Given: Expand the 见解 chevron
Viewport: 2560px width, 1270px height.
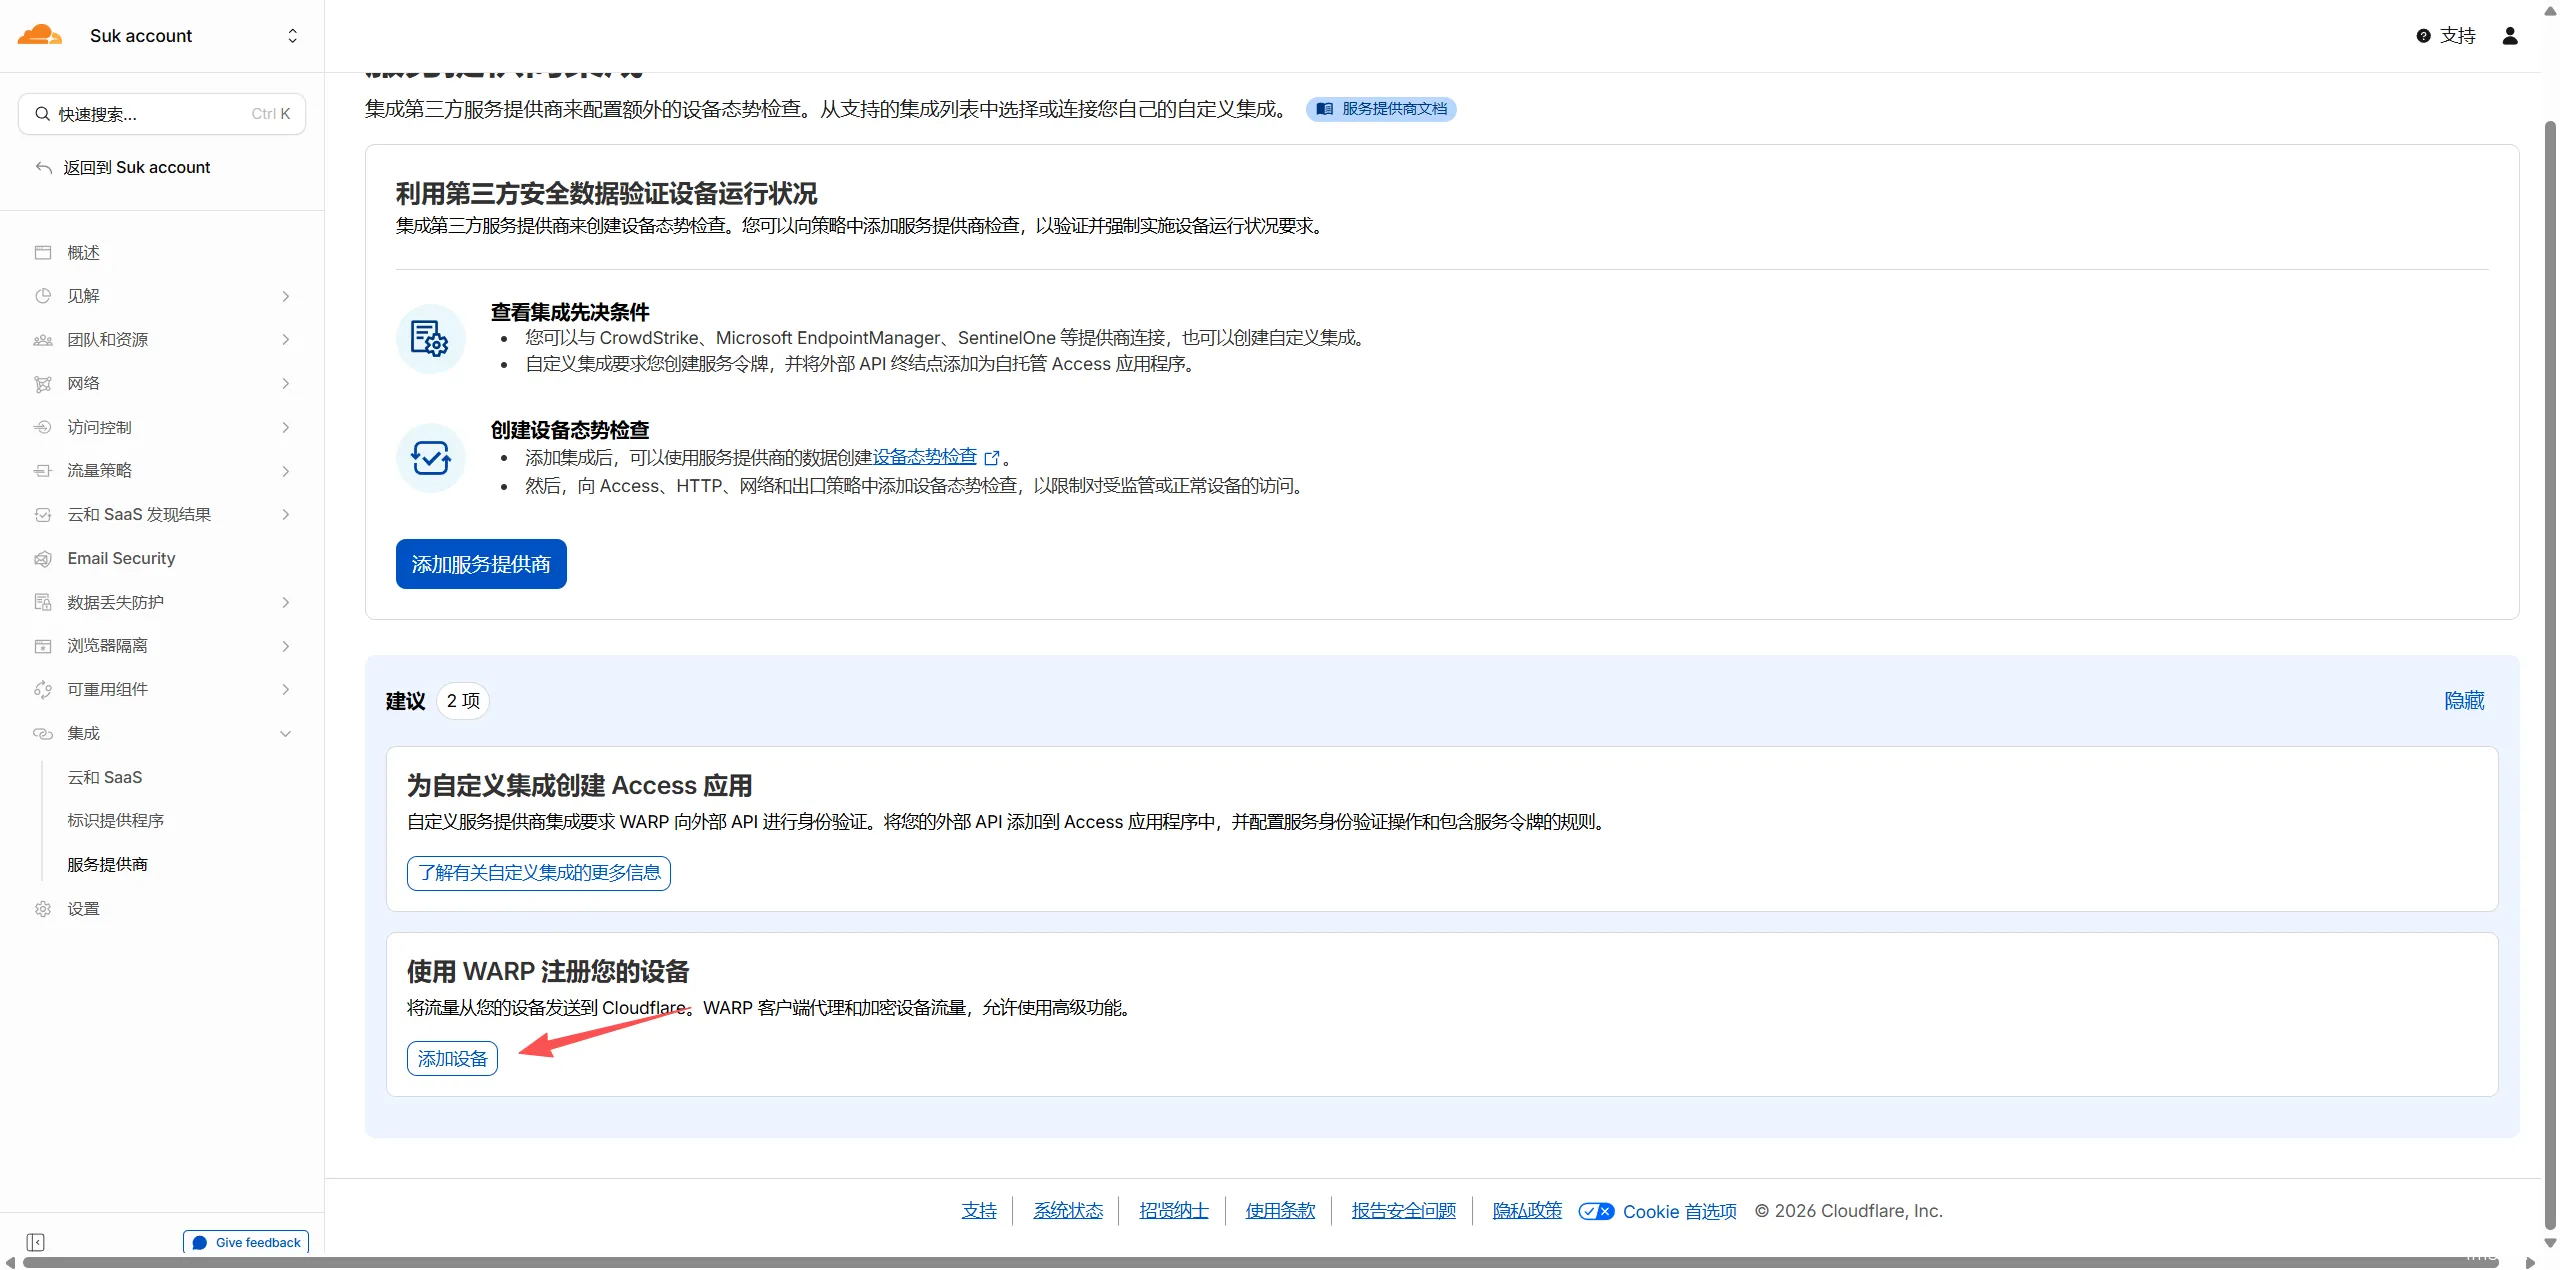Looking at the screenshot, I should click(286, 296).
